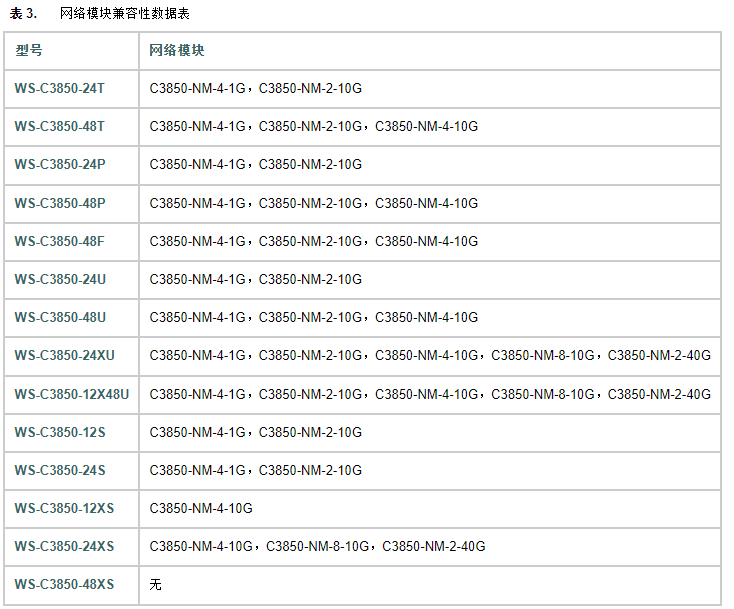Select the WS-C3850-24U model entry
Screen dimensions: 734x609
(x=60, y=279)
